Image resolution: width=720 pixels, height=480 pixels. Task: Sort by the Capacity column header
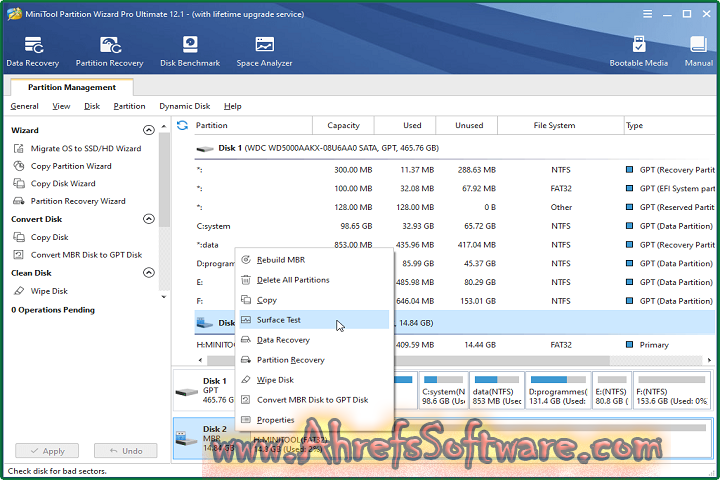(x=343, y=125)
